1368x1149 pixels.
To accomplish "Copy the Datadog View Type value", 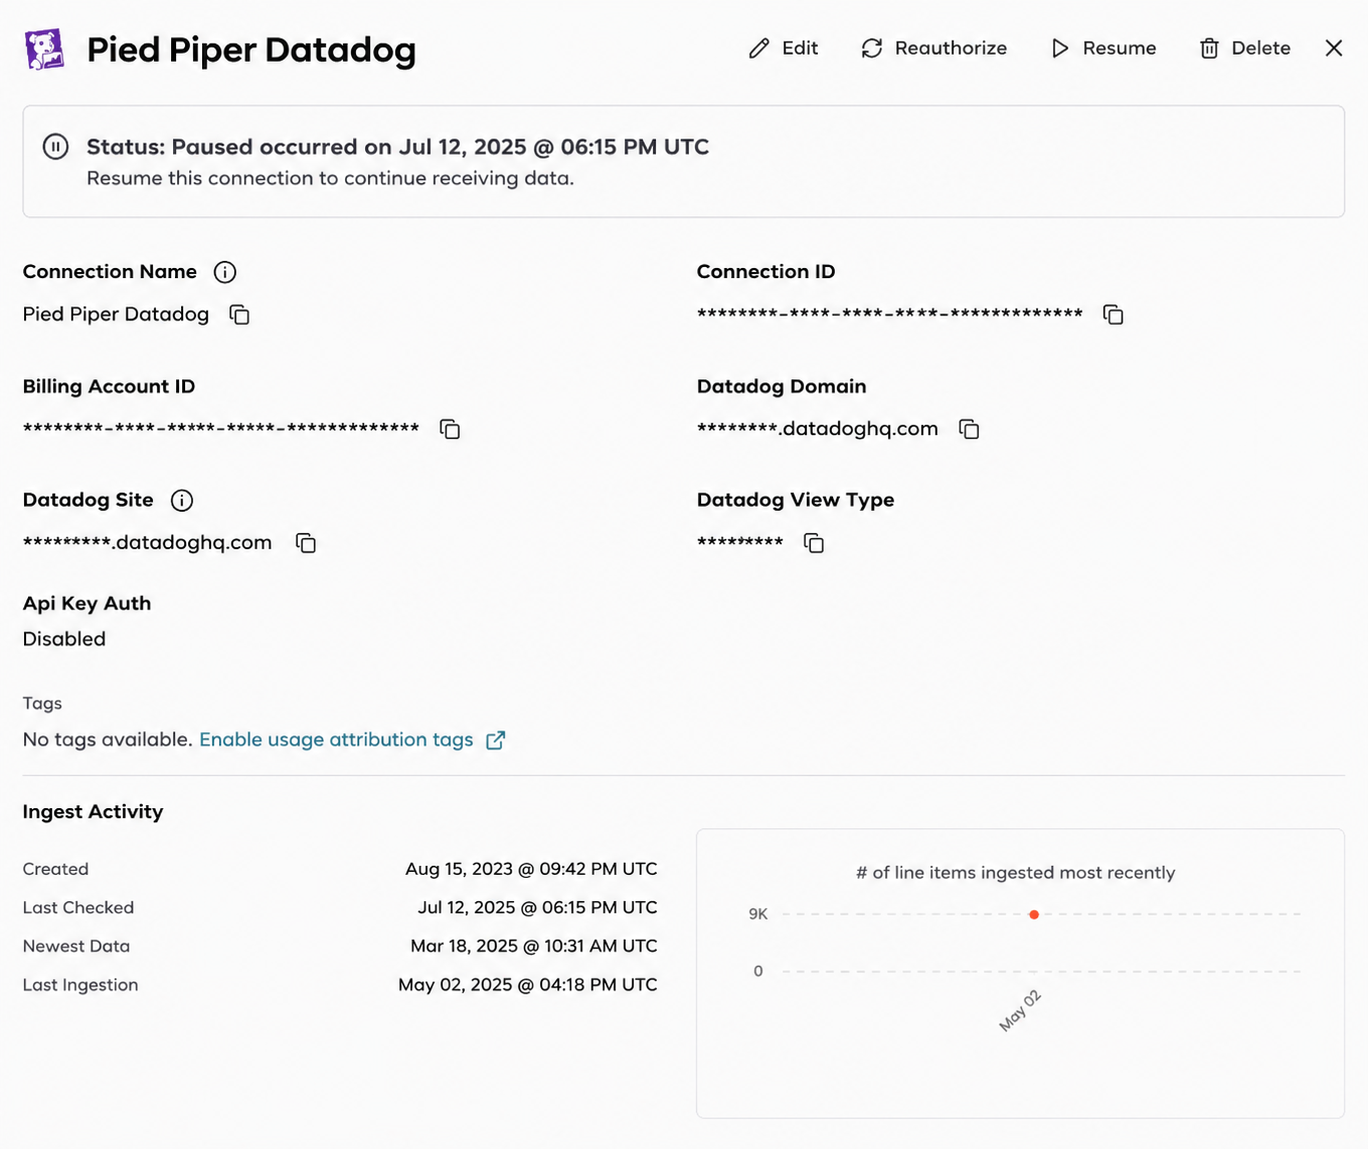I will pos(814,543).
